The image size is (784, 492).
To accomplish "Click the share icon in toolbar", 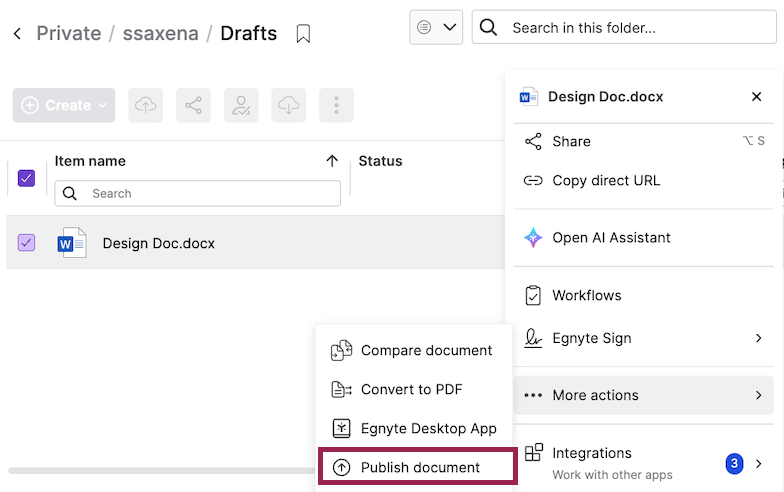I will tap(193, 105).
